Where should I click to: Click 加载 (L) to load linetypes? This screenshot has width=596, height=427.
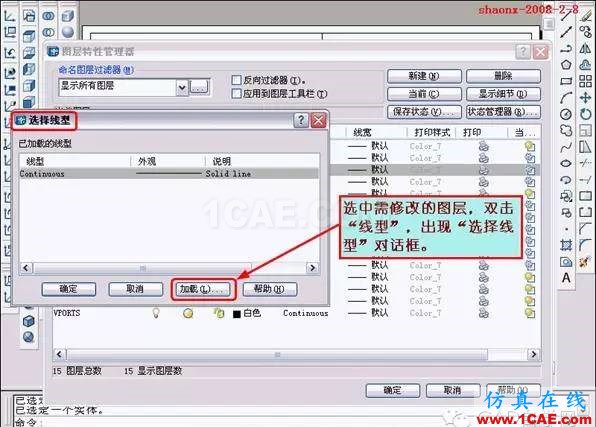click(x=202, y=289)
